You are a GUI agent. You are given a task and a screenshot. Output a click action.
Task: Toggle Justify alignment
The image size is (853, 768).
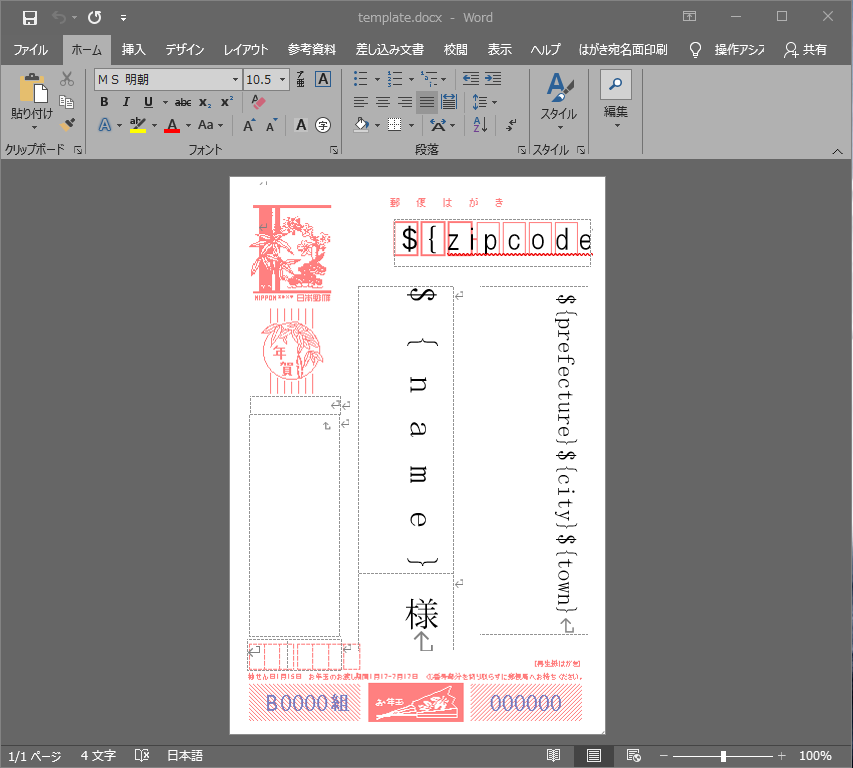click(427, 102)
